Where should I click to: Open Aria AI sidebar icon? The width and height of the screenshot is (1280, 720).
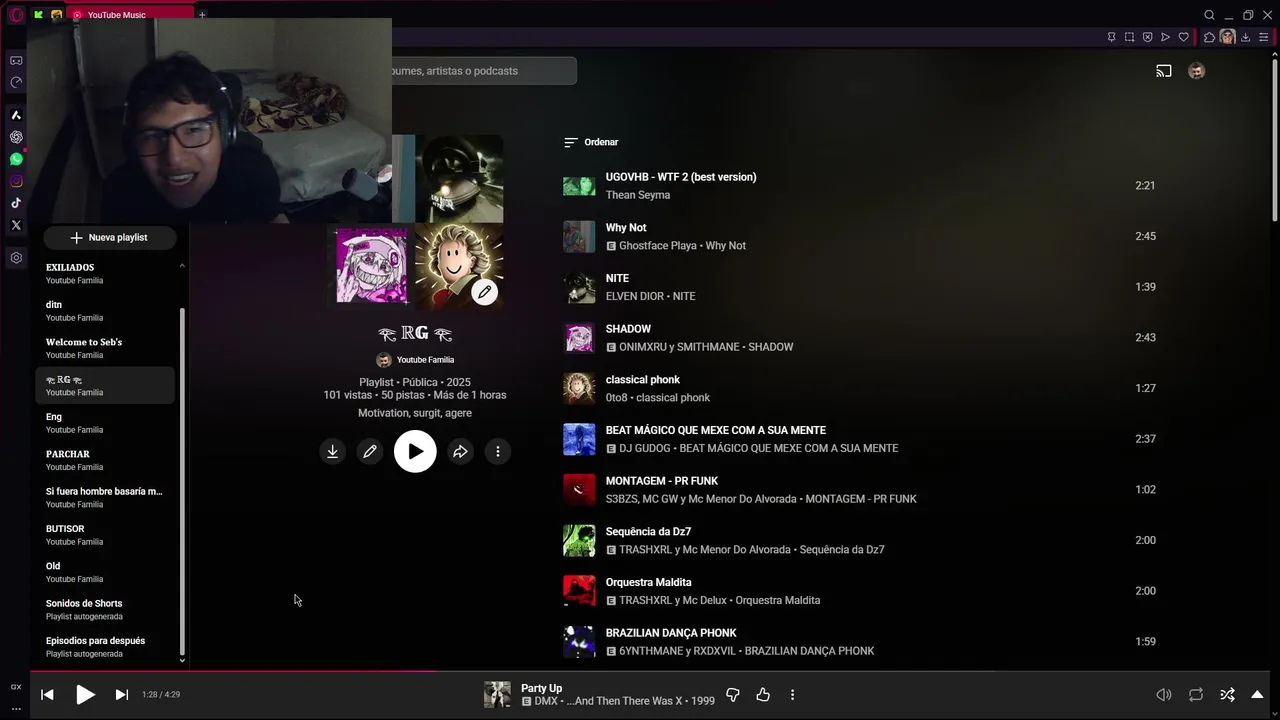16,115
